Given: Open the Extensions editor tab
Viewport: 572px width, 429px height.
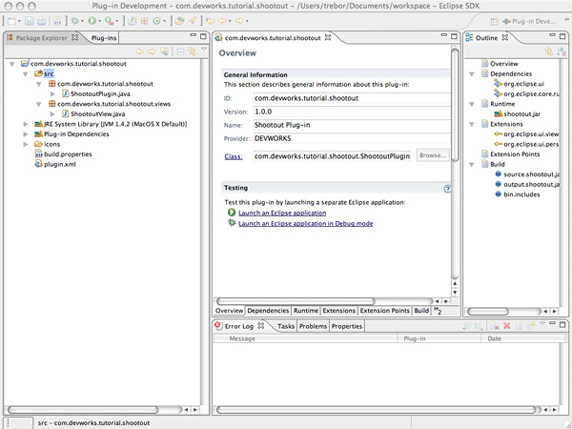Looking at the screenshot, I should (339, 311).
